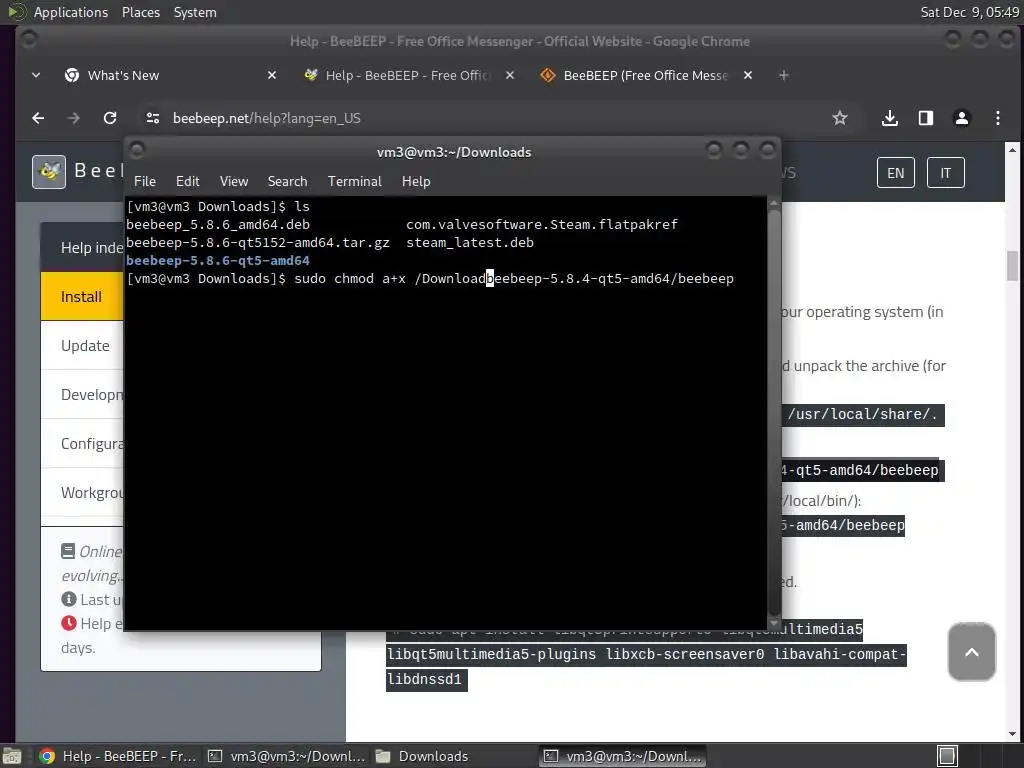
Task: Open Chrome side panel icon
Action: point(925,118)
